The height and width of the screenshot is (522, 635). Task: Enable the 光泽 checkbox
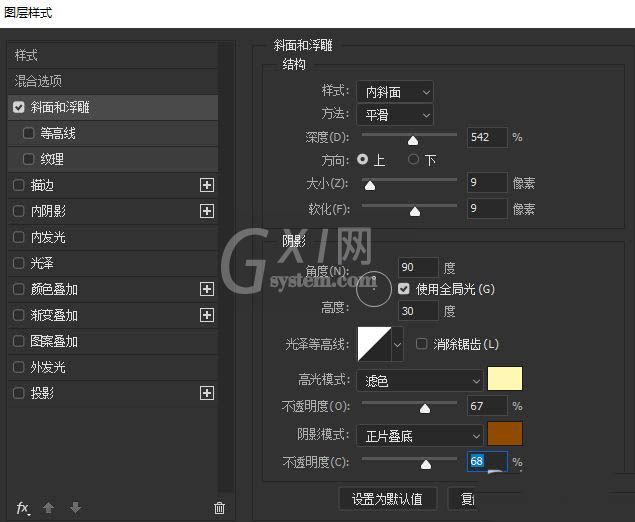point(19,263)
